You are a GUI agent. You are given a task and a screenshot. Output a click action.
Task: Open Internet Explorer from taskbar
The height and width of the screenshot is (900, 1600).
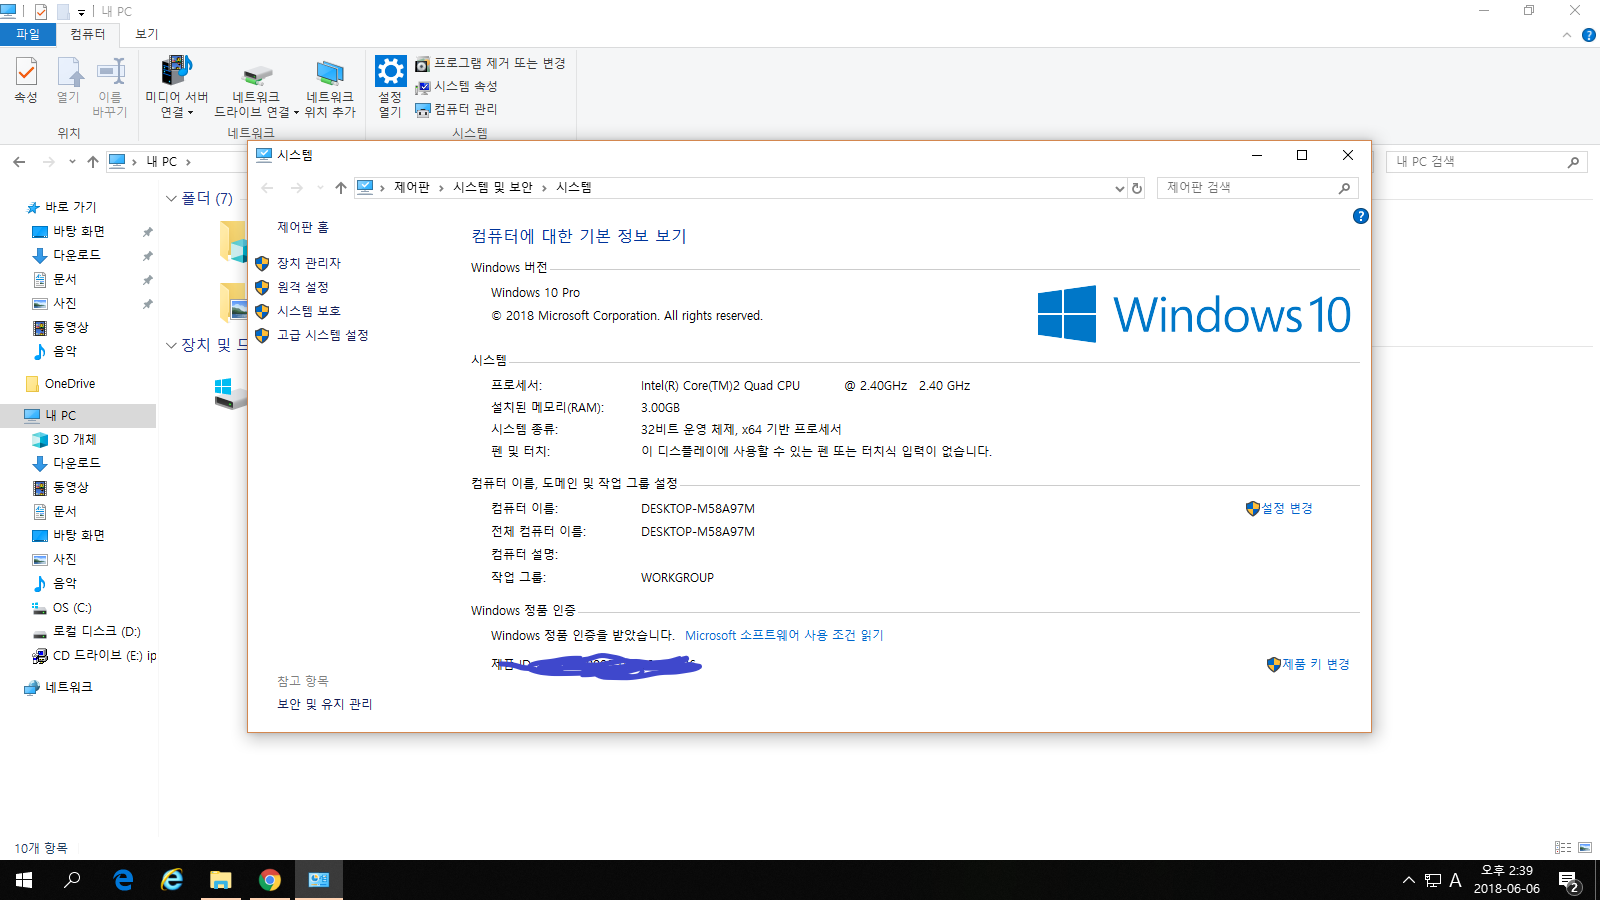click(172, 880)
